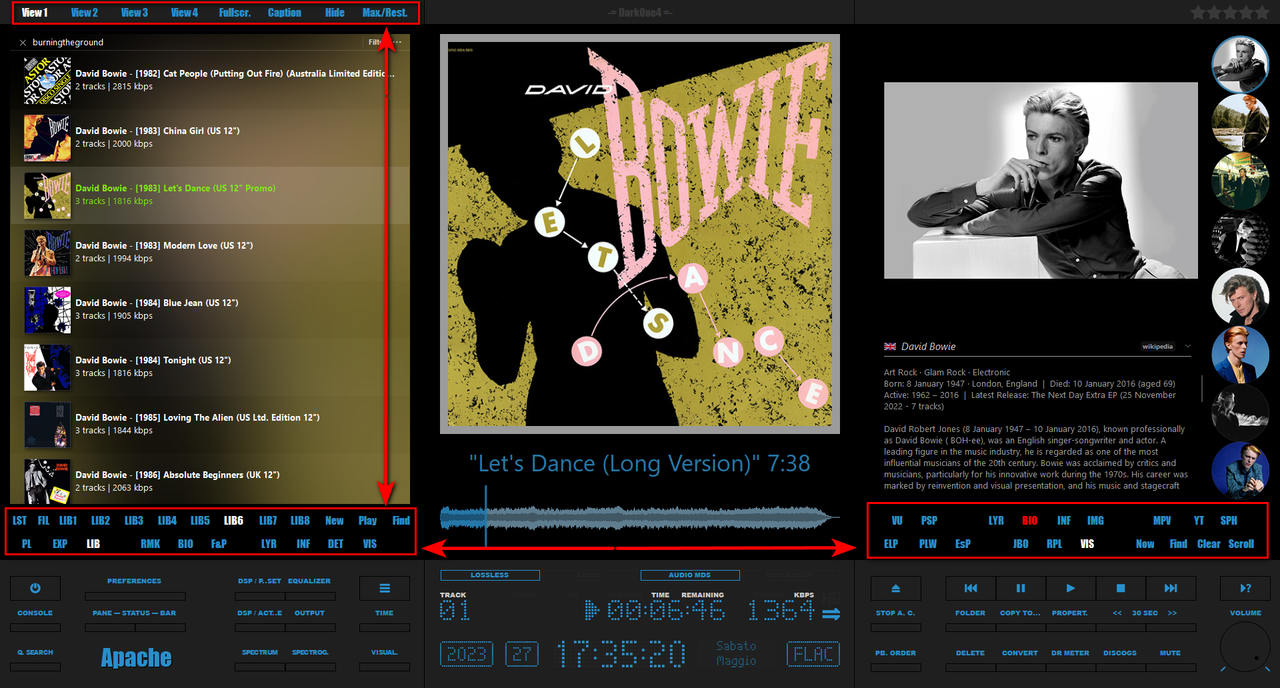Select the LIB3 panel tab
This screenshot has width=1280, height=688.
coord(134,521)
